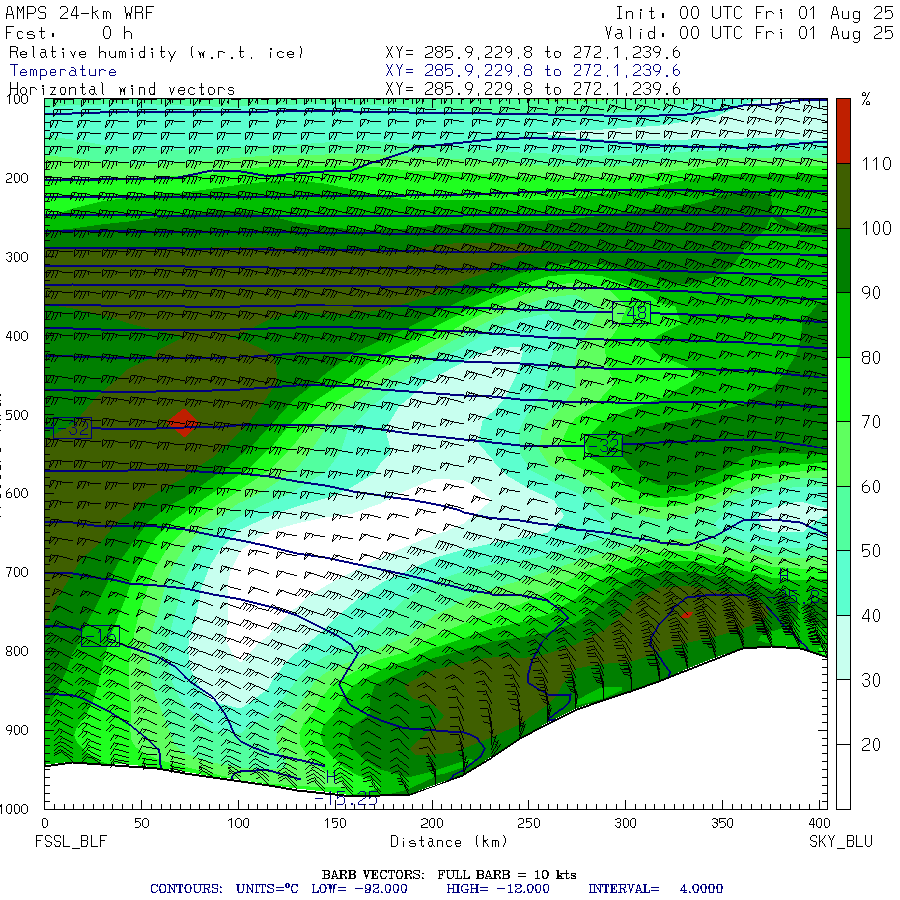Click the XY coordinates beside Relative humidity
900x900 pixels.
(x=533, y=53)
